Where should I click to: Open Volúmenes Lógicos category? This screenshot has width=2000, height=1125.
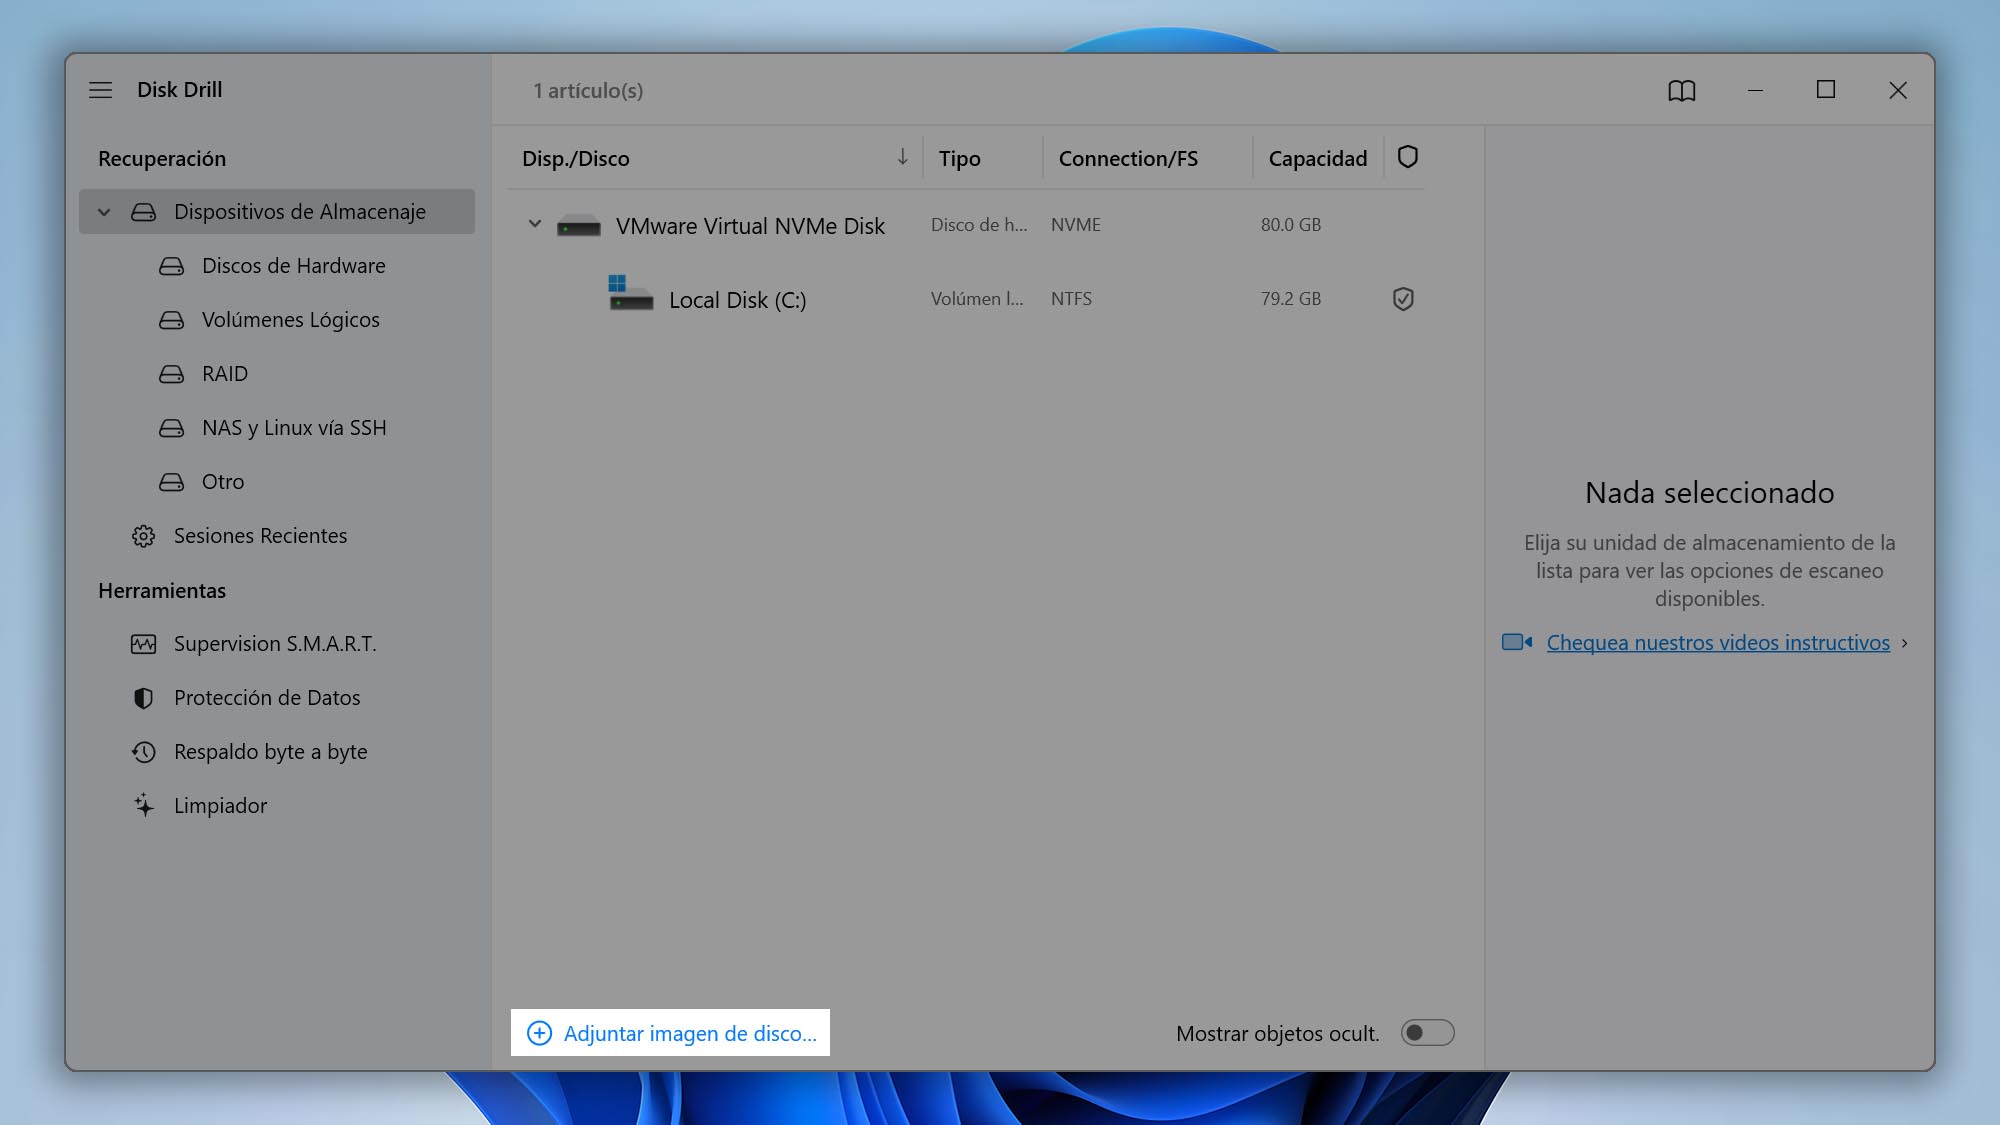(290, 320)
